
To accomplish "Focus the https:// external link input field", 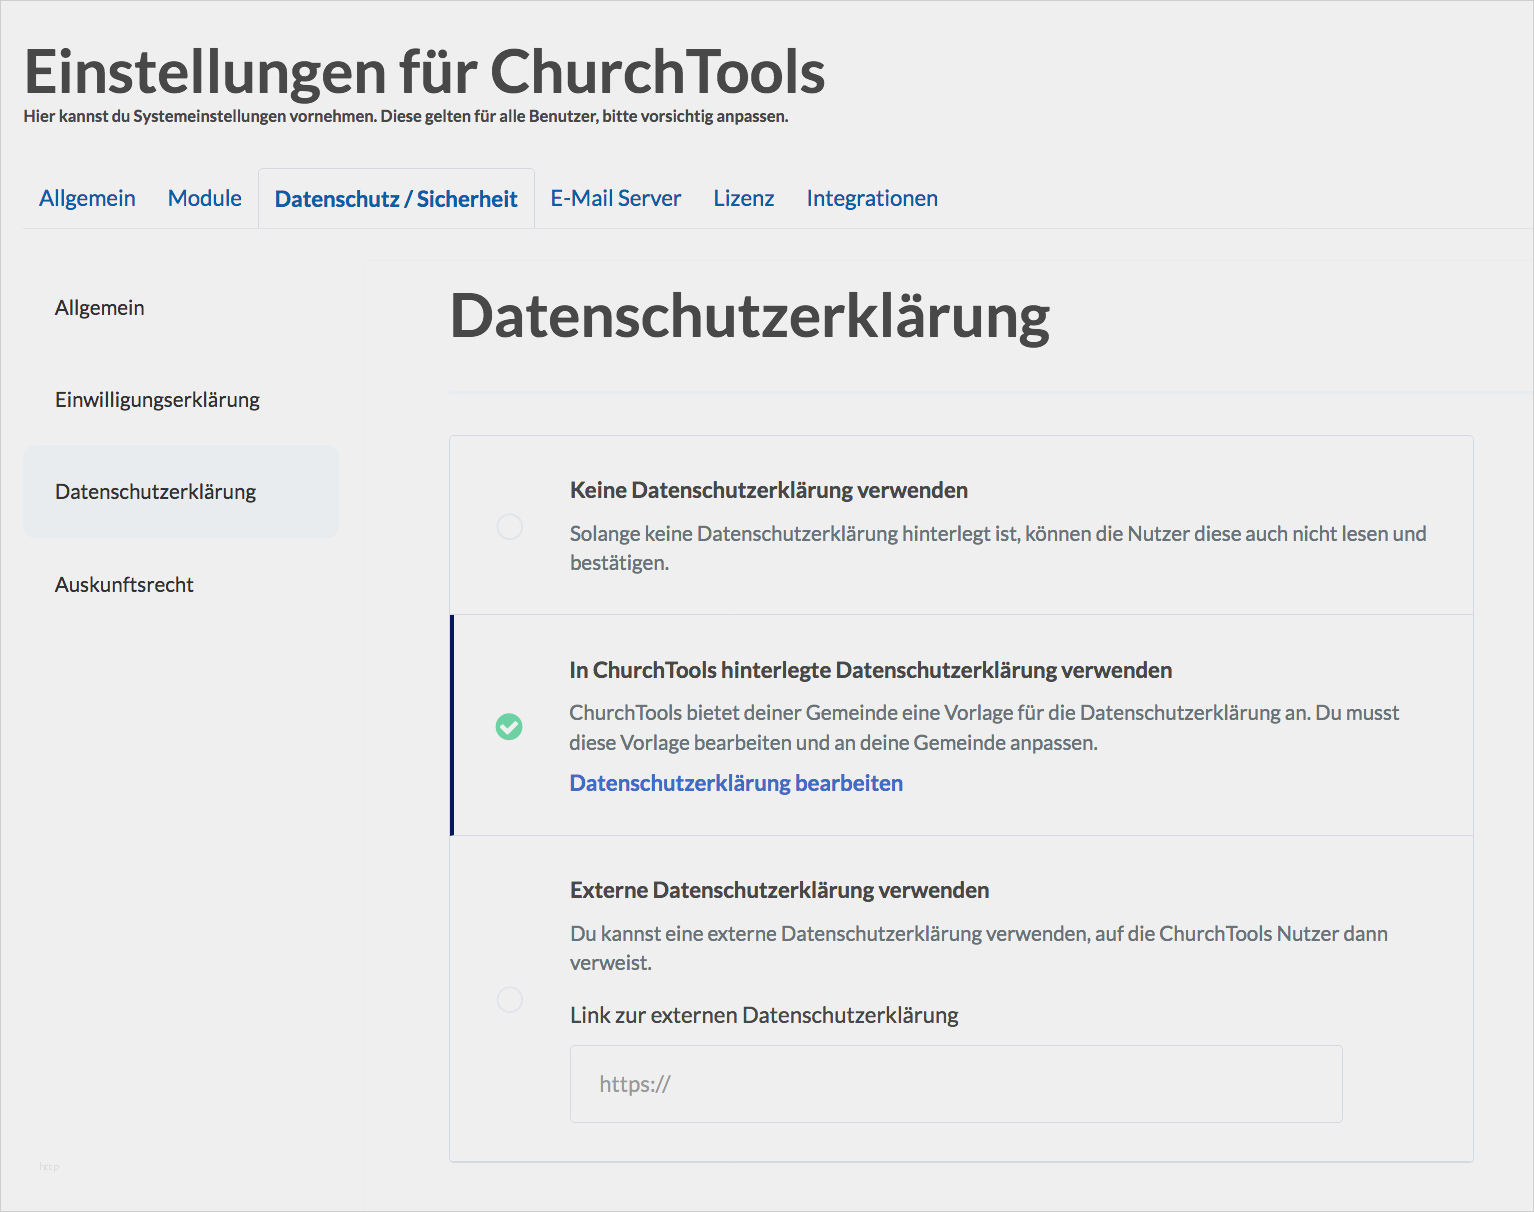I will [x=955, y=1084].
